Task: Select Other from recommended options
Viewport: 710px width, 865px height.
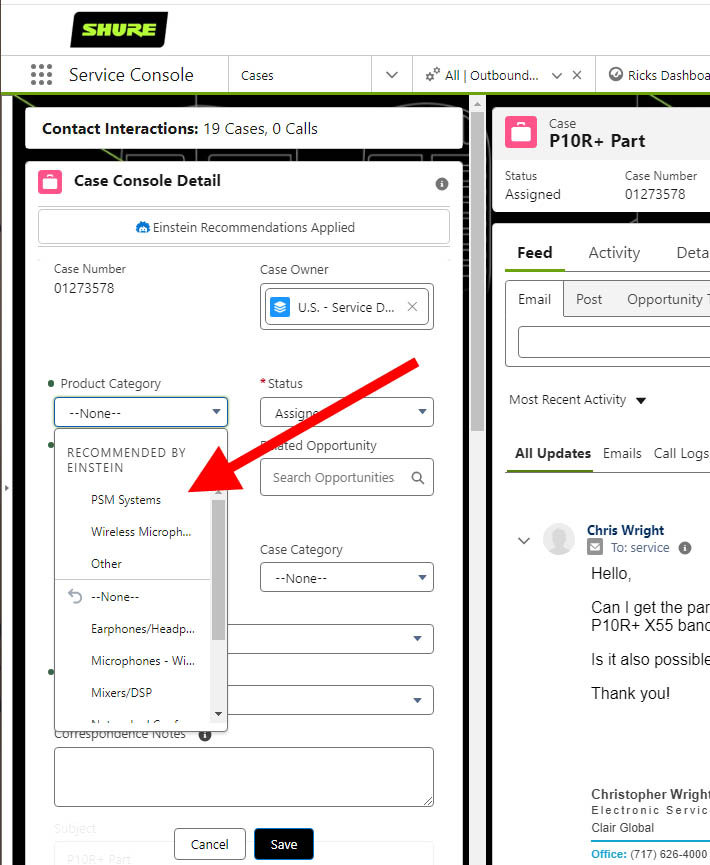Action: point(133,564)
